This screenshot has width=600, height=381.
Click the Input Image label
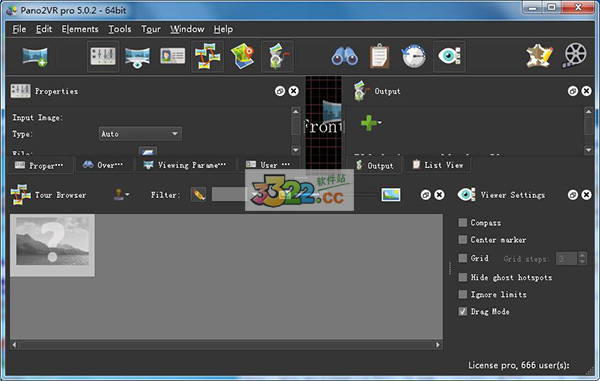click(x=38, y=117)
